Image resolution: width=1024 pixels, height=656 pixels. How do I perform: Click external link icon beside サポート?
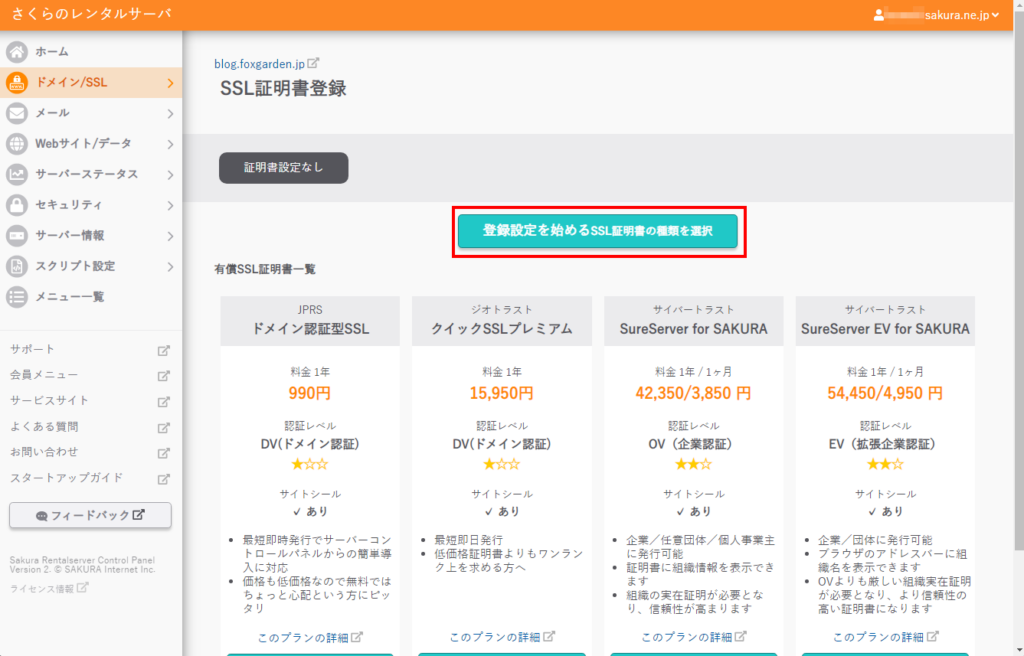coord(163,350)
